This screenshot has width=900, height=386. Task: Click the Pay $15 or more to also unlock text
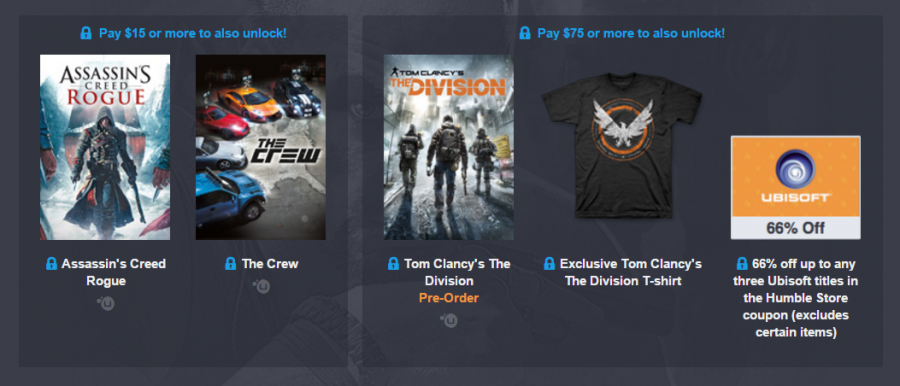pyautogui.click(x=192, y=33)
